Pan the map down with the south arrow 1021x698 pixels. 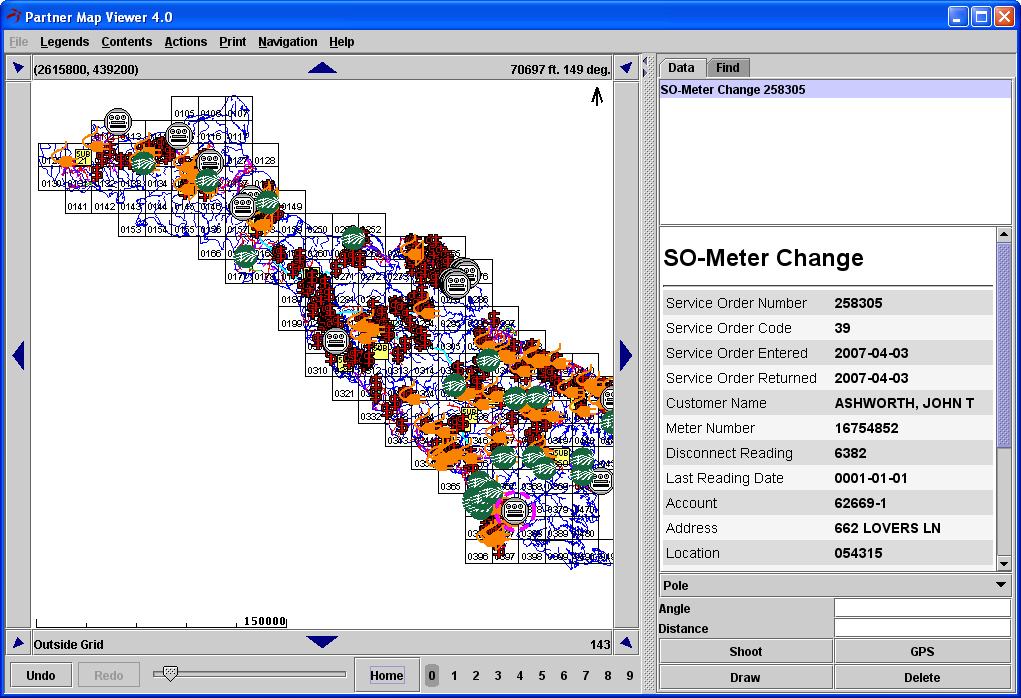click(x=322, y=643)
